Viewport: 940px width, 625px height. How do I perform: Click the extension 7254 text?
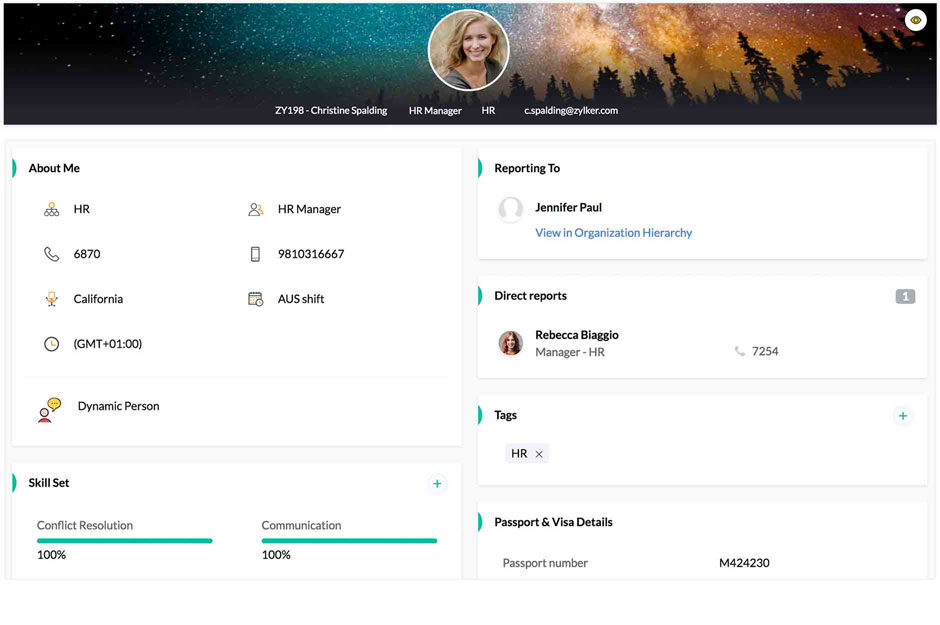tap(765, 351)
